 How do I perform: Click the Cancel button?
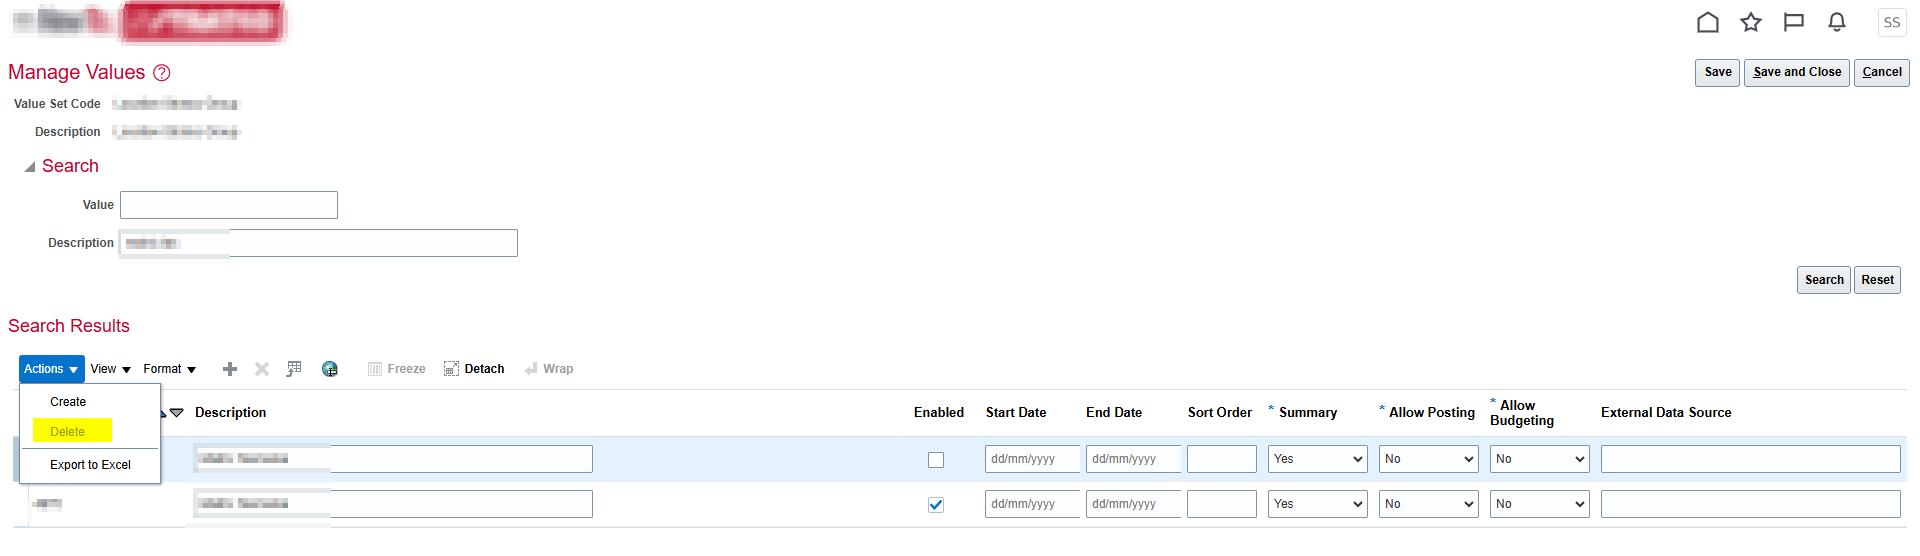pos(1882,72)
